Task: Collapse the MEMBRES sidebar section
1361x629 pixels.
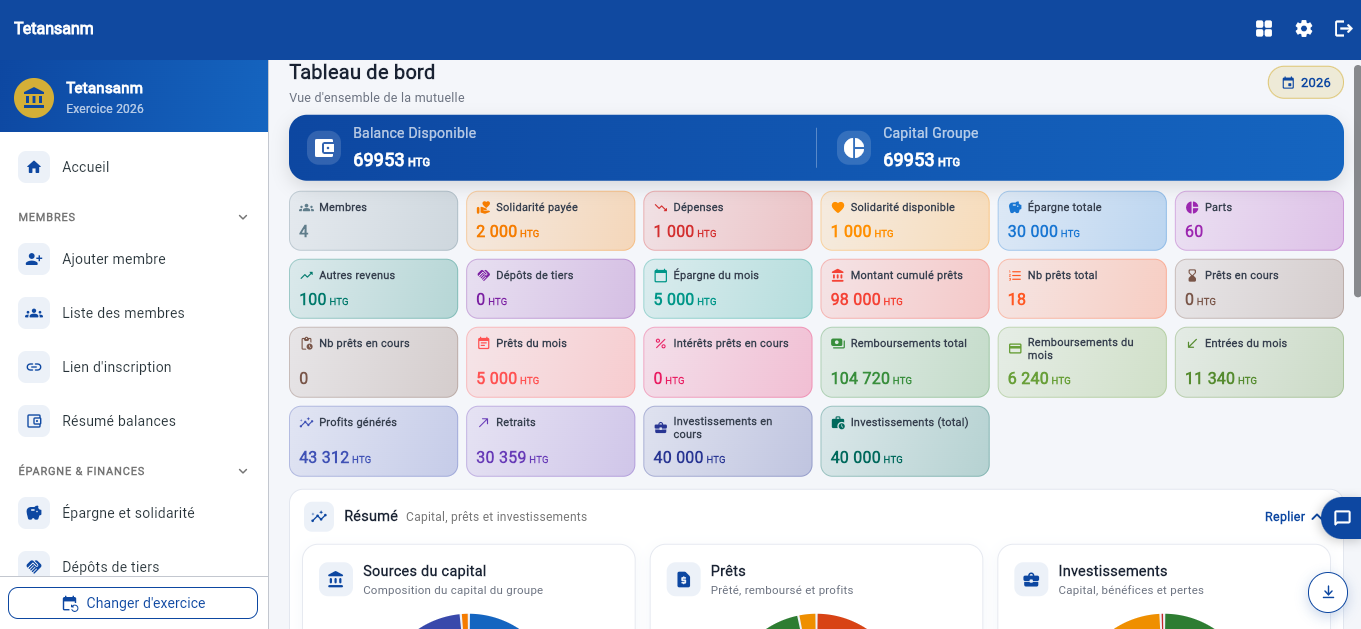Action: click(243, 217)
